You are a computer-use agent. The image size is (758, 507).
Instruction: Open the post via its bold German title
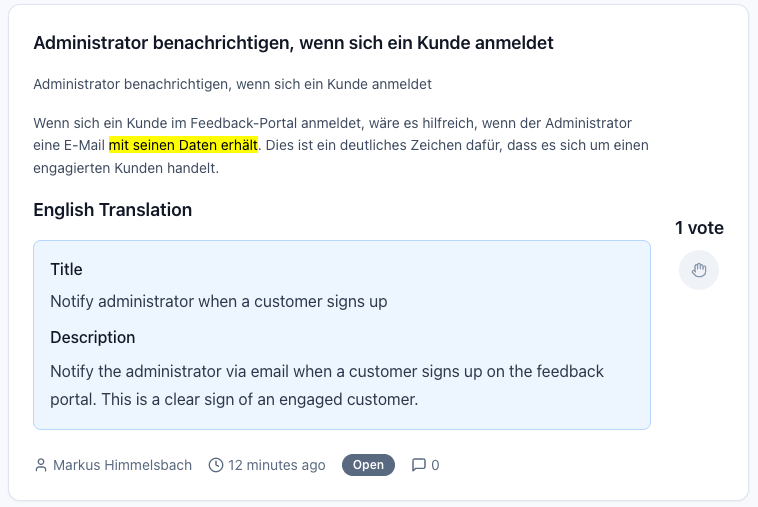pyautogui.click(x=293, y=43)
